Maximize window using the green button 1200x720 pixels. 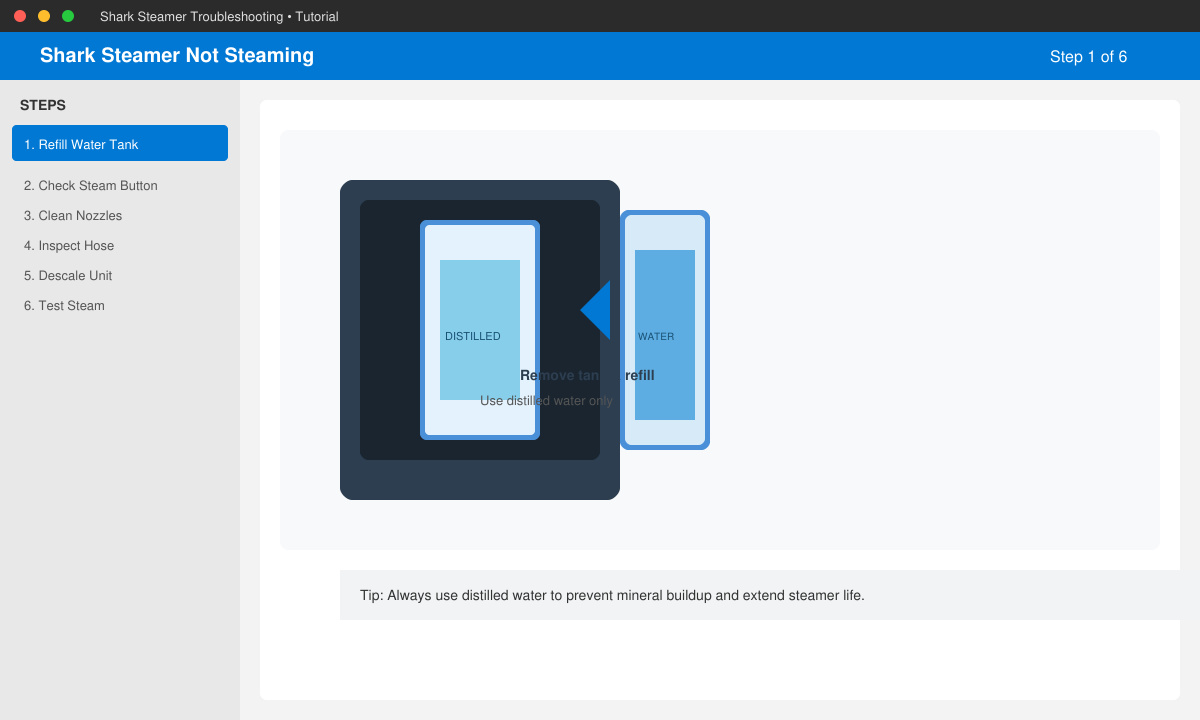(x=68, y=16)
